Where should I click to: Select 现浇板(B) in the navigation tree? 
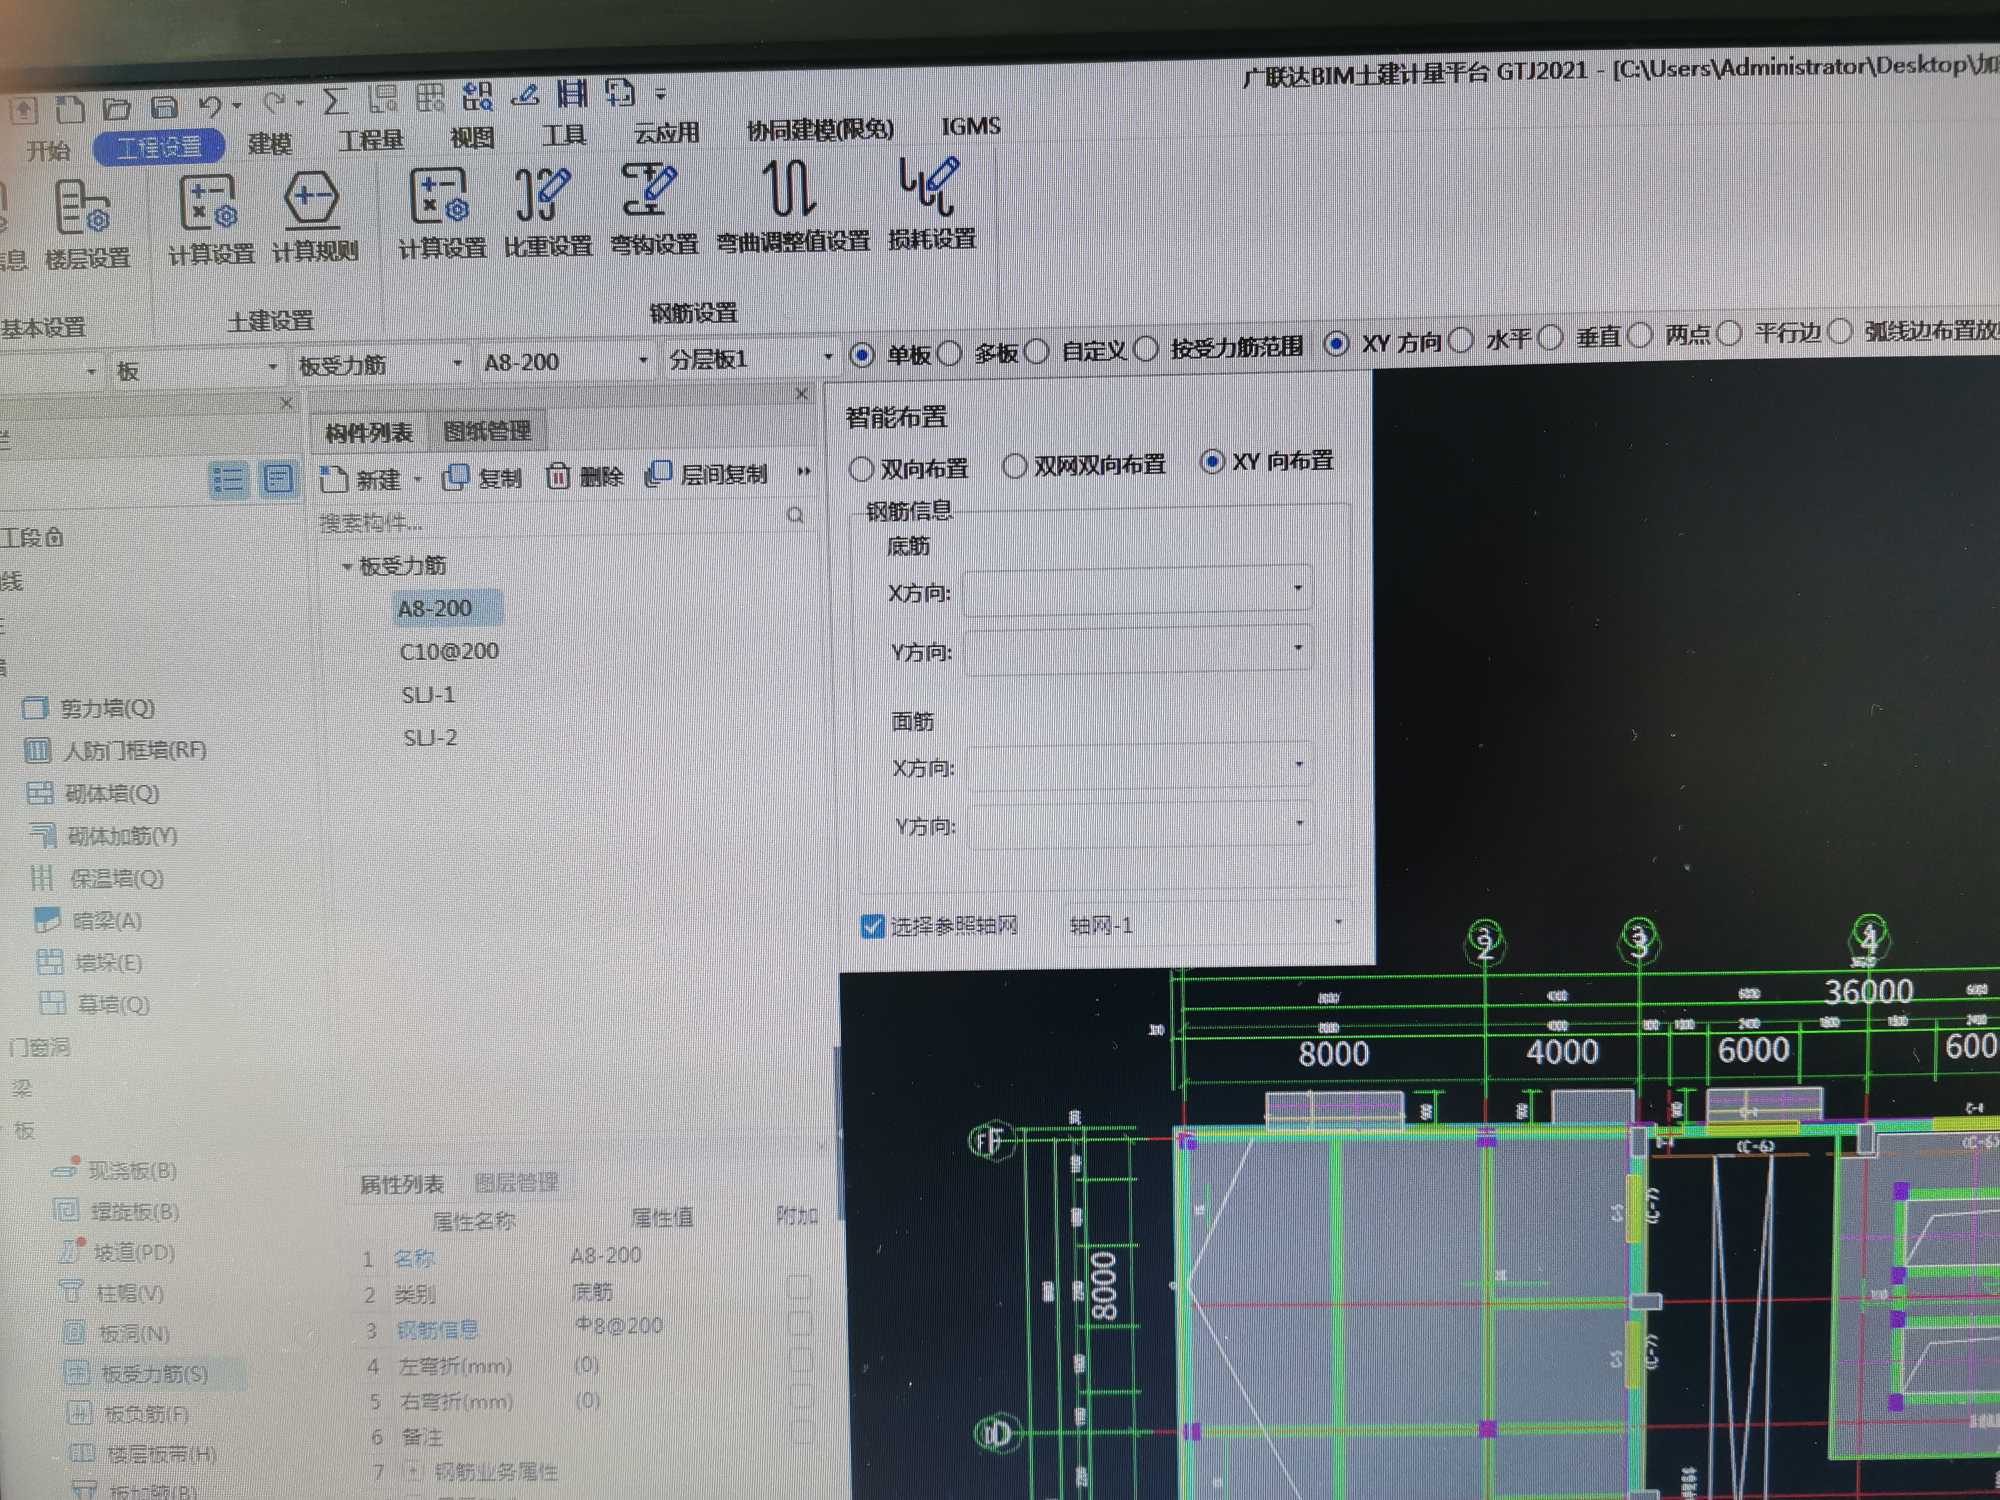(115, 1170)
